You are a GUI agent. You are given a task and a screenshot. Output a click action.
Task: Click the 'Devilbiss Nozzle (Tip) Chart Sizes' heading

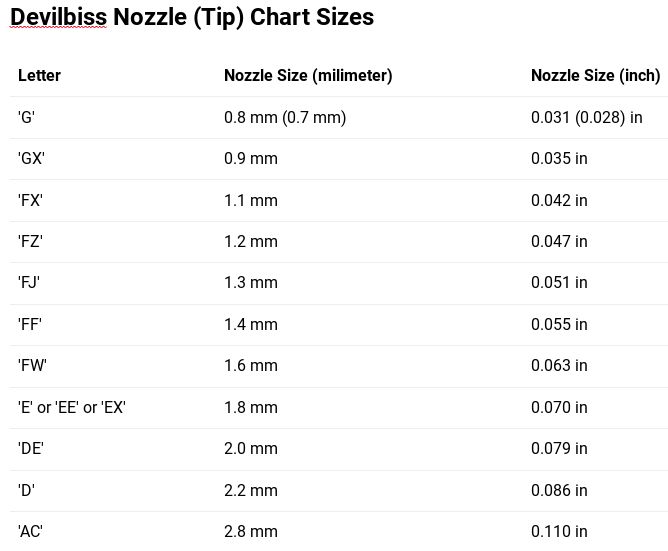coord(192,18)
